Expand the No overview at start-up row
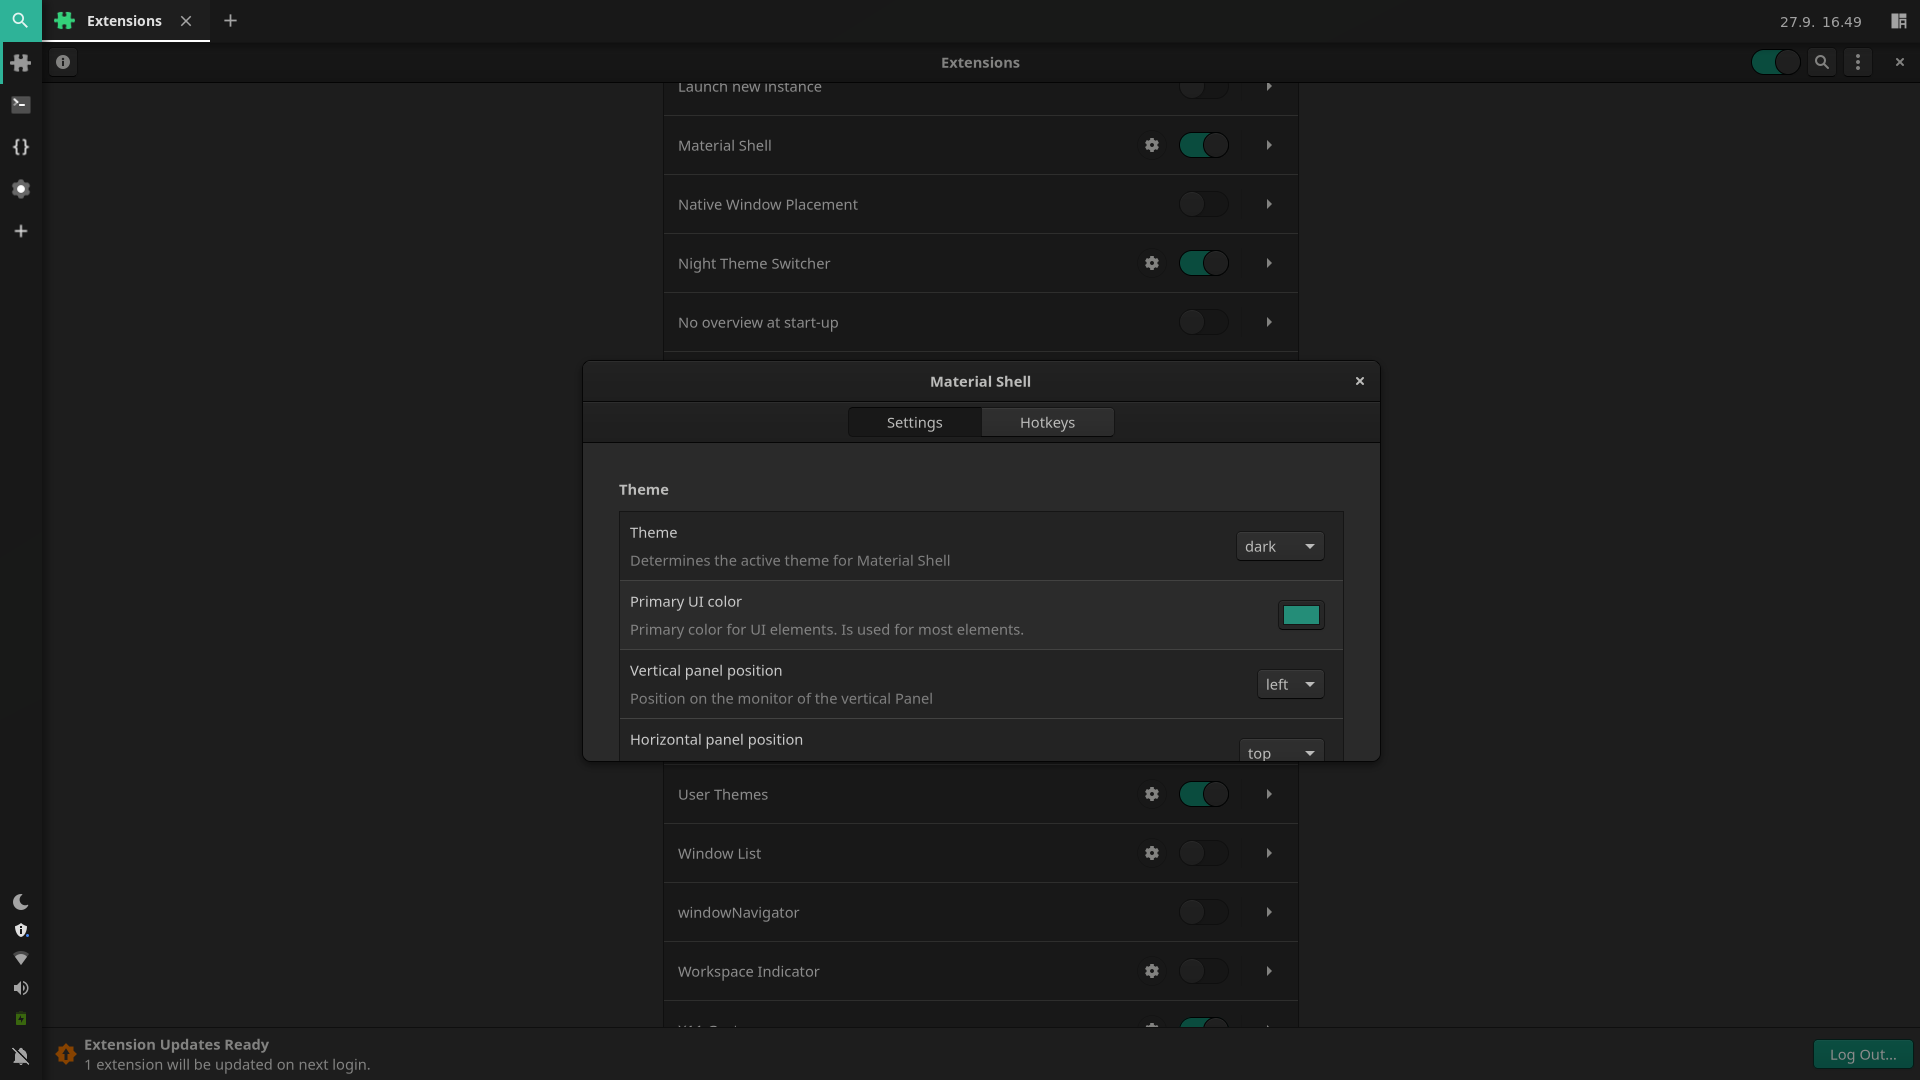Viewport: 1920px width, 1080px height. tap(1269, 322)
